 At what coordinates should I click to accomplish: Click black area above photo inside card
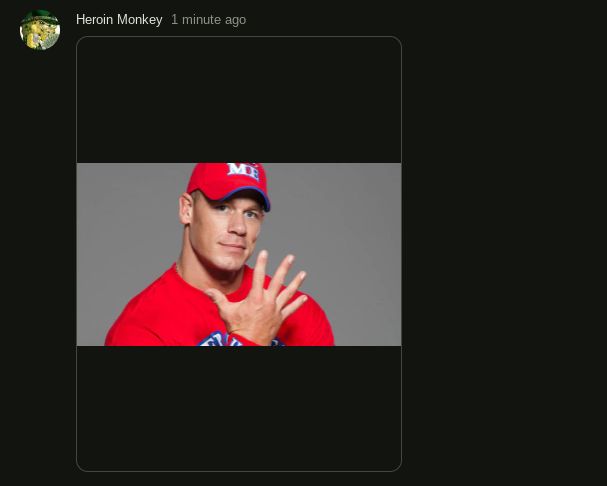point(239,100)
